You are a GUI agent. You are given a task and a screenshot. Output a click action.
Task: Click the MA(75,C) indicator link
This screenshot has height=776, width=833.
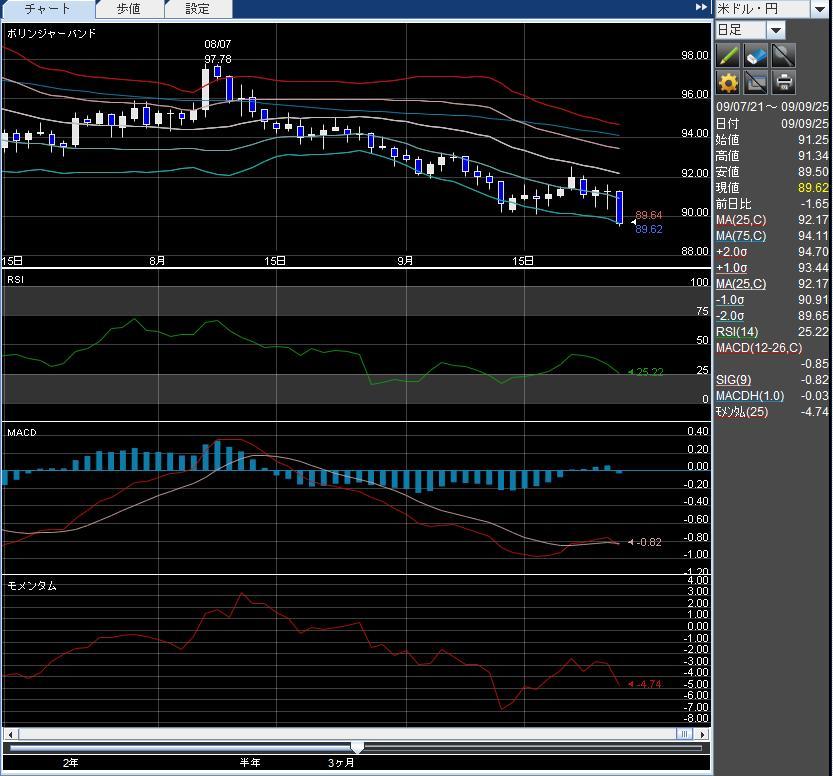pyautogui.click(x=741, y=236)
